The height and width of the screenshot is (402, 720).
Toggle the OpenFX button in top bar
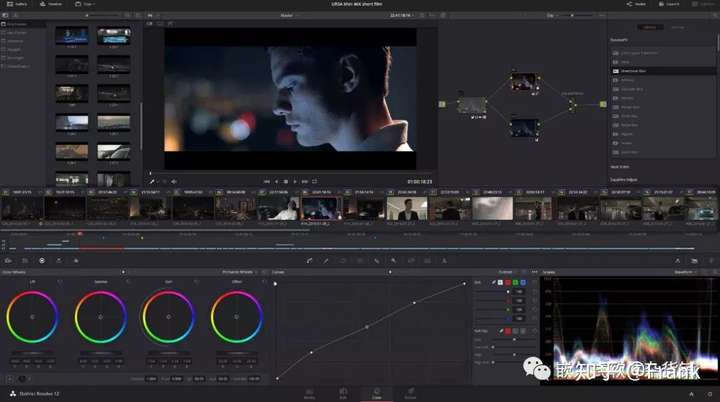click(669, 4)
